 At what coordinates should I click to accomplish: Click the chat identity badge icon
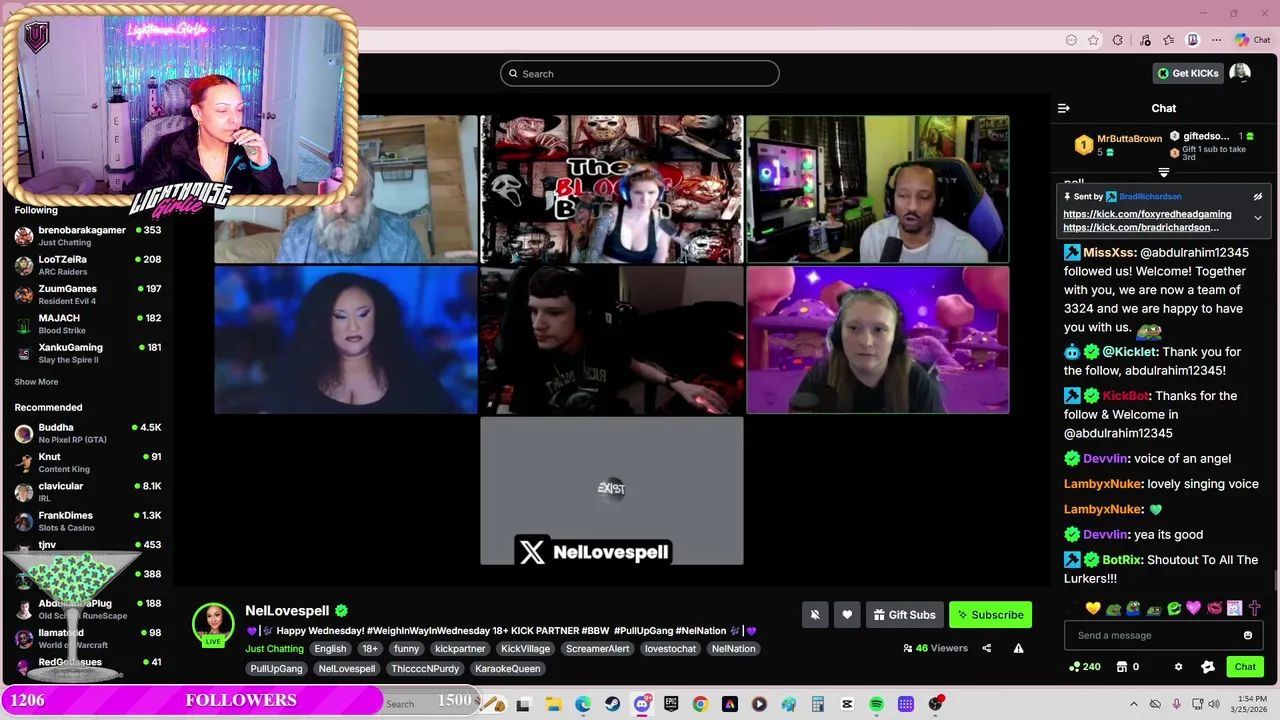tap(1208, 667)
